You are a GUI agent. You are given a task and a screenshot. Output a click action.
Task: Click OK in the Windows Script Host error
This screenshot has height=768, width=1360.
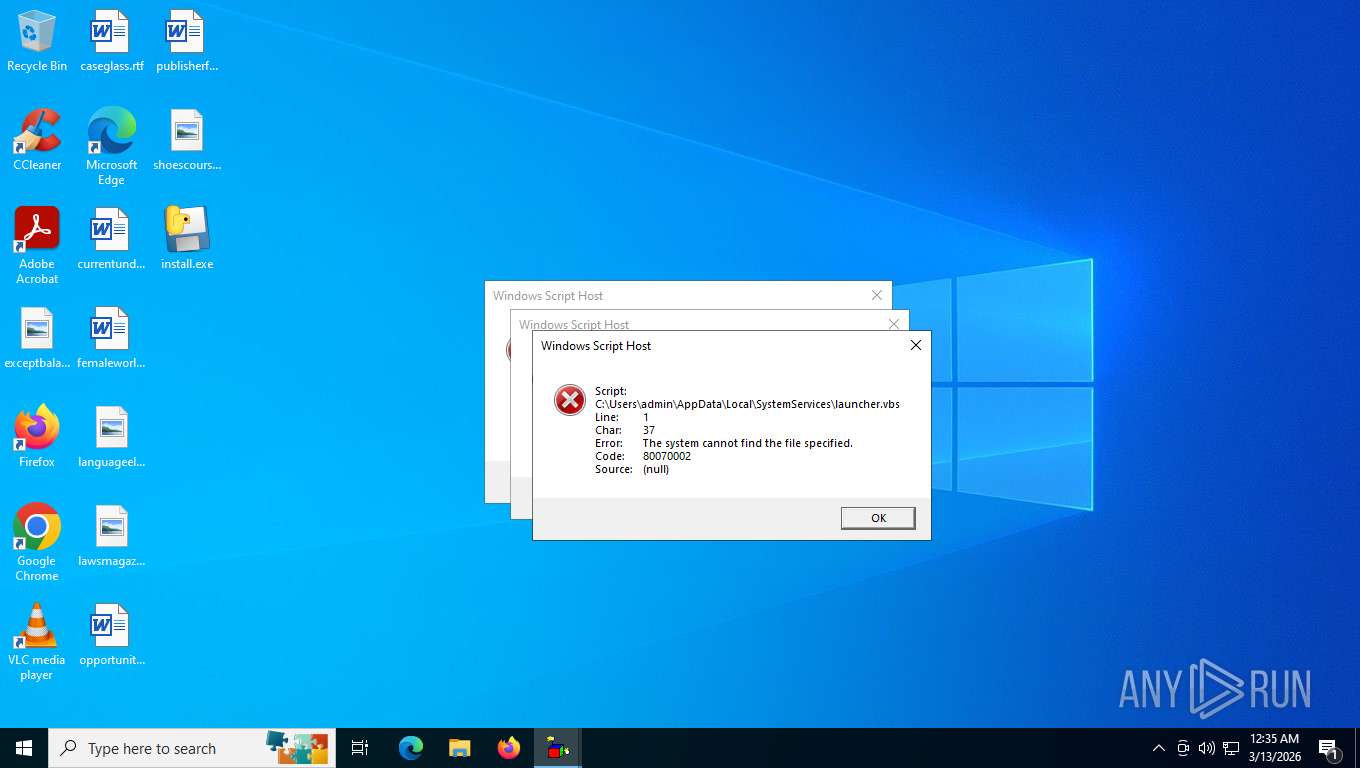878,518
